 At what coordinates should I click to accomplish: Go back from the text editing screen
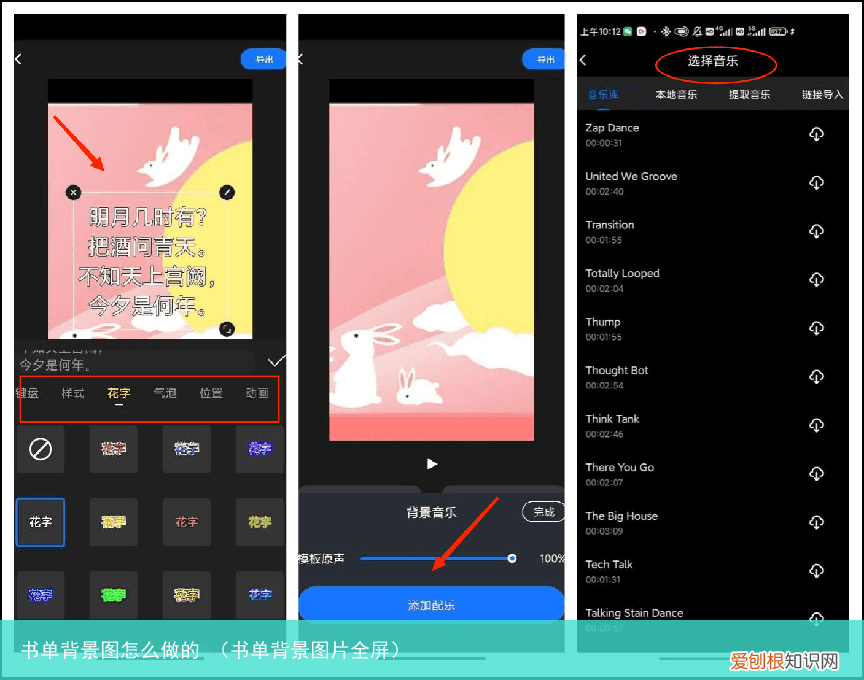pos(19,59)
